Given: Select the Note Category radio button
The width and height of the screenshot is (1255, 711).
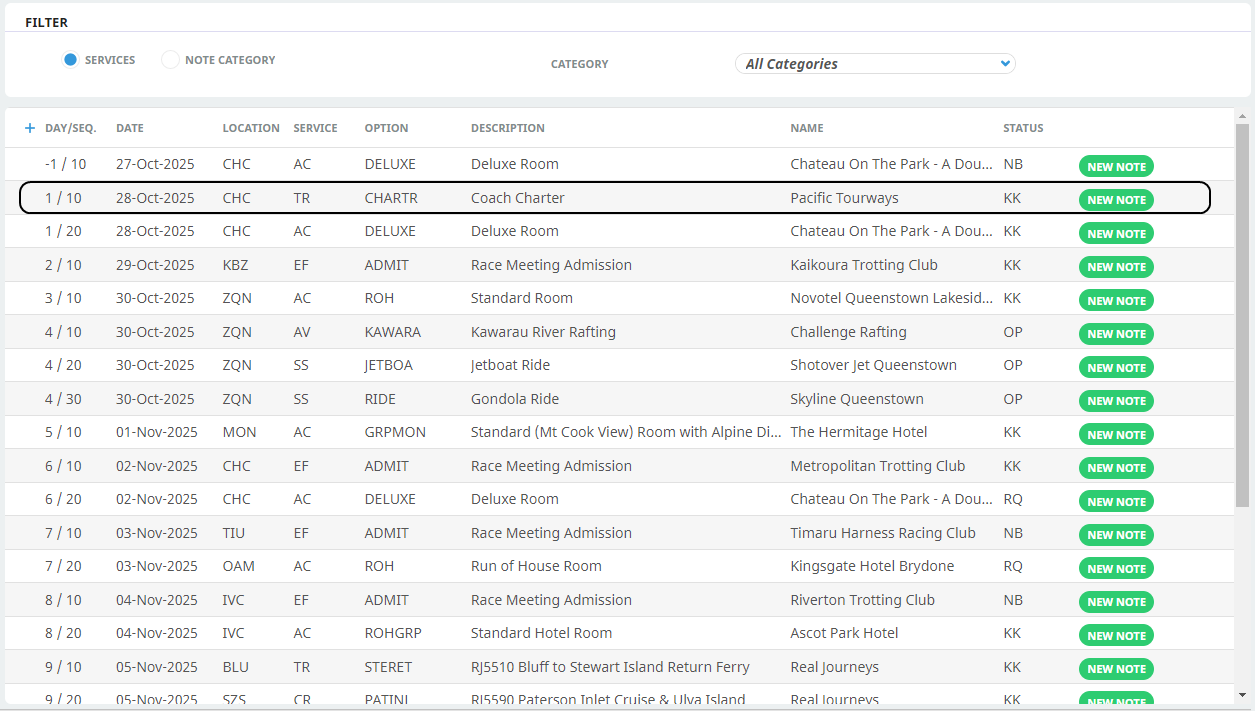Looking at the screenshot, I should point(170,60).
